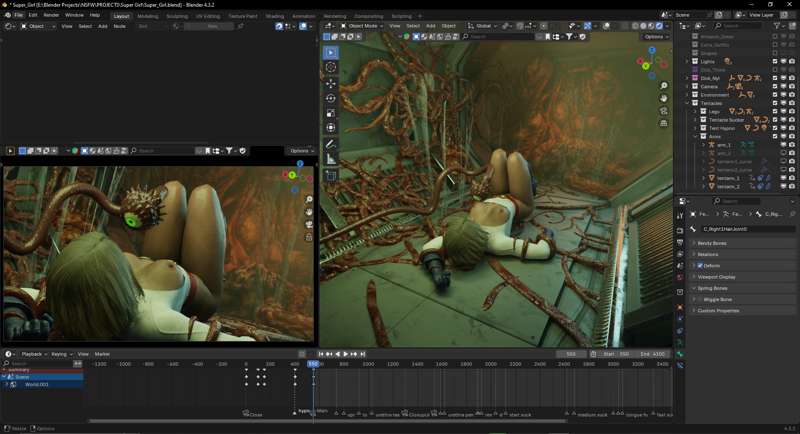Expand the Custom Properties panel
The width and height of the screenshot is (800, 434).
[x=718, y=310]
